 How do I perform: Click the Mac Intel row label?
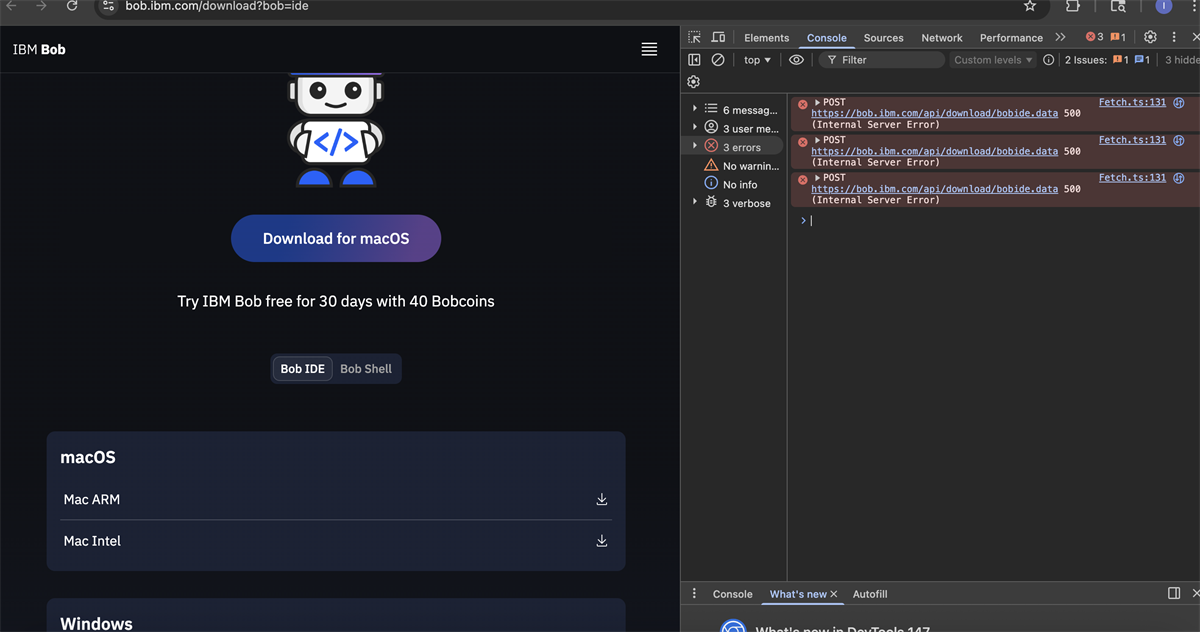(92, 541)
